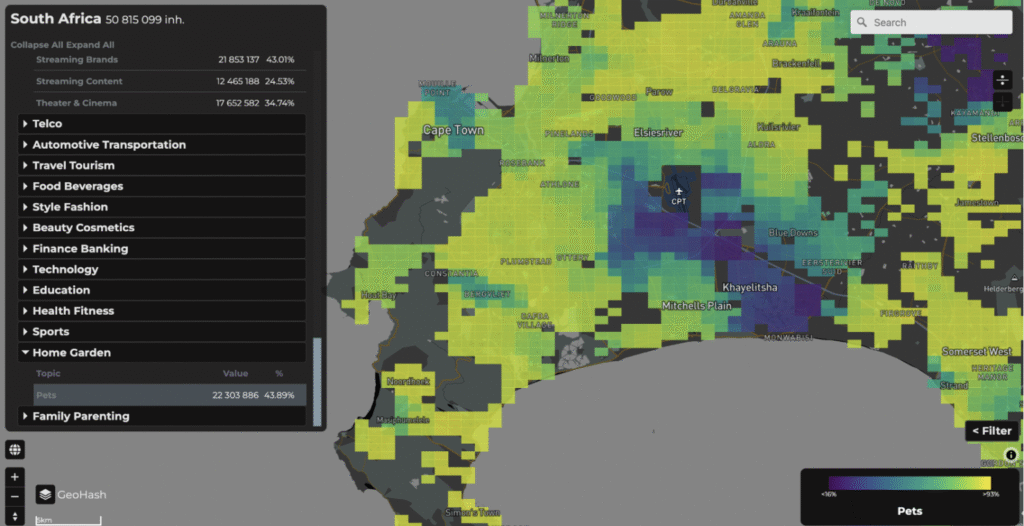Screen dimensions: 1024x526
Task: Click the split-view divide icon
Action: pos(1004,80)
